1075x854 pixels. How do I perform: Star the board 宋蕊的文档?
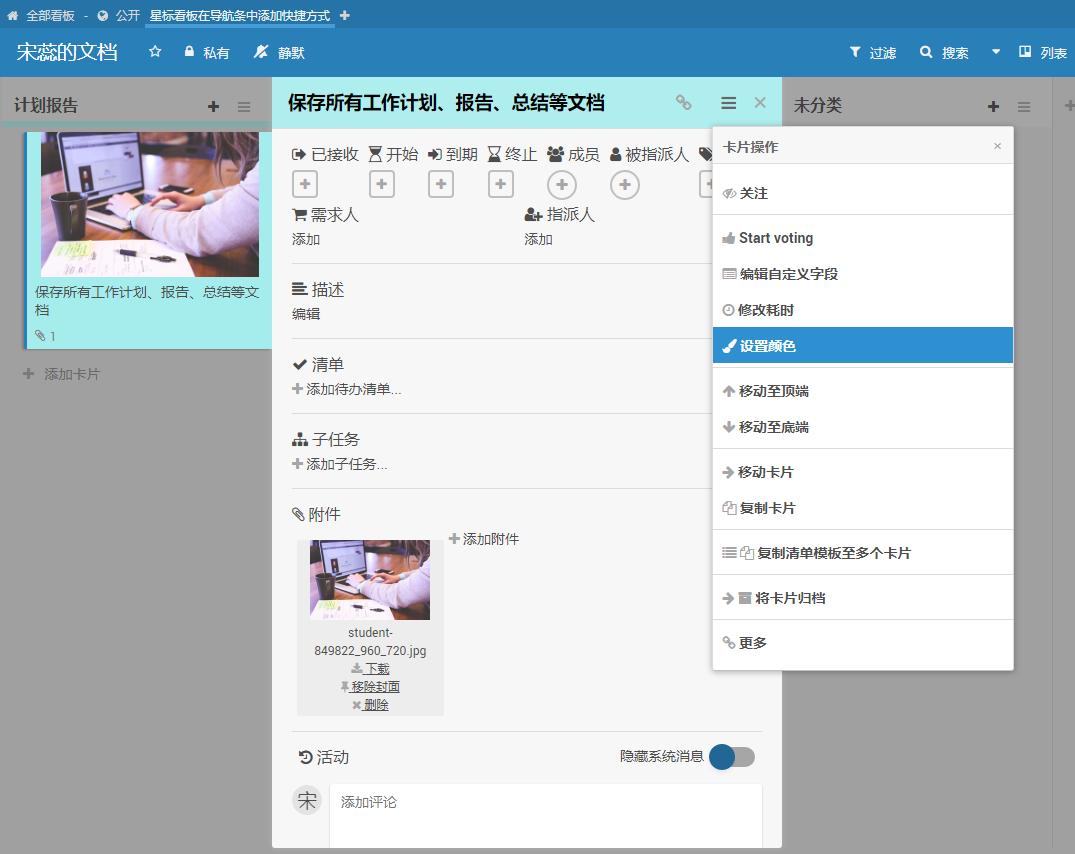pos(155,52)
